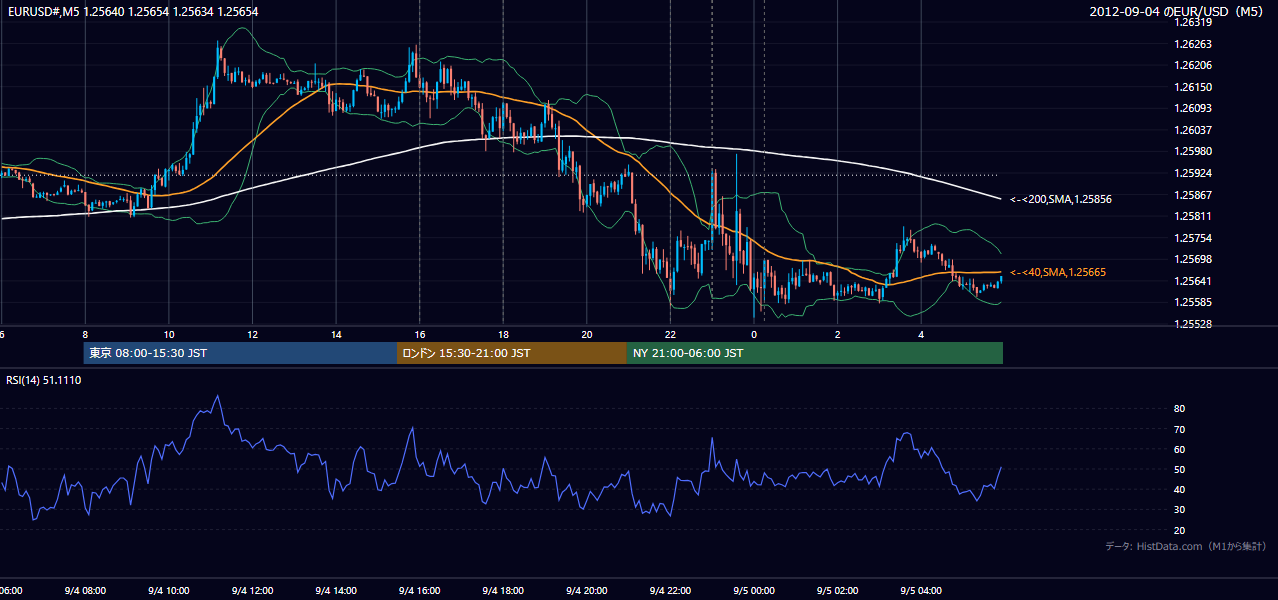
Task: Click the 9/4 22:00 bottom time label
Action: 670,590
